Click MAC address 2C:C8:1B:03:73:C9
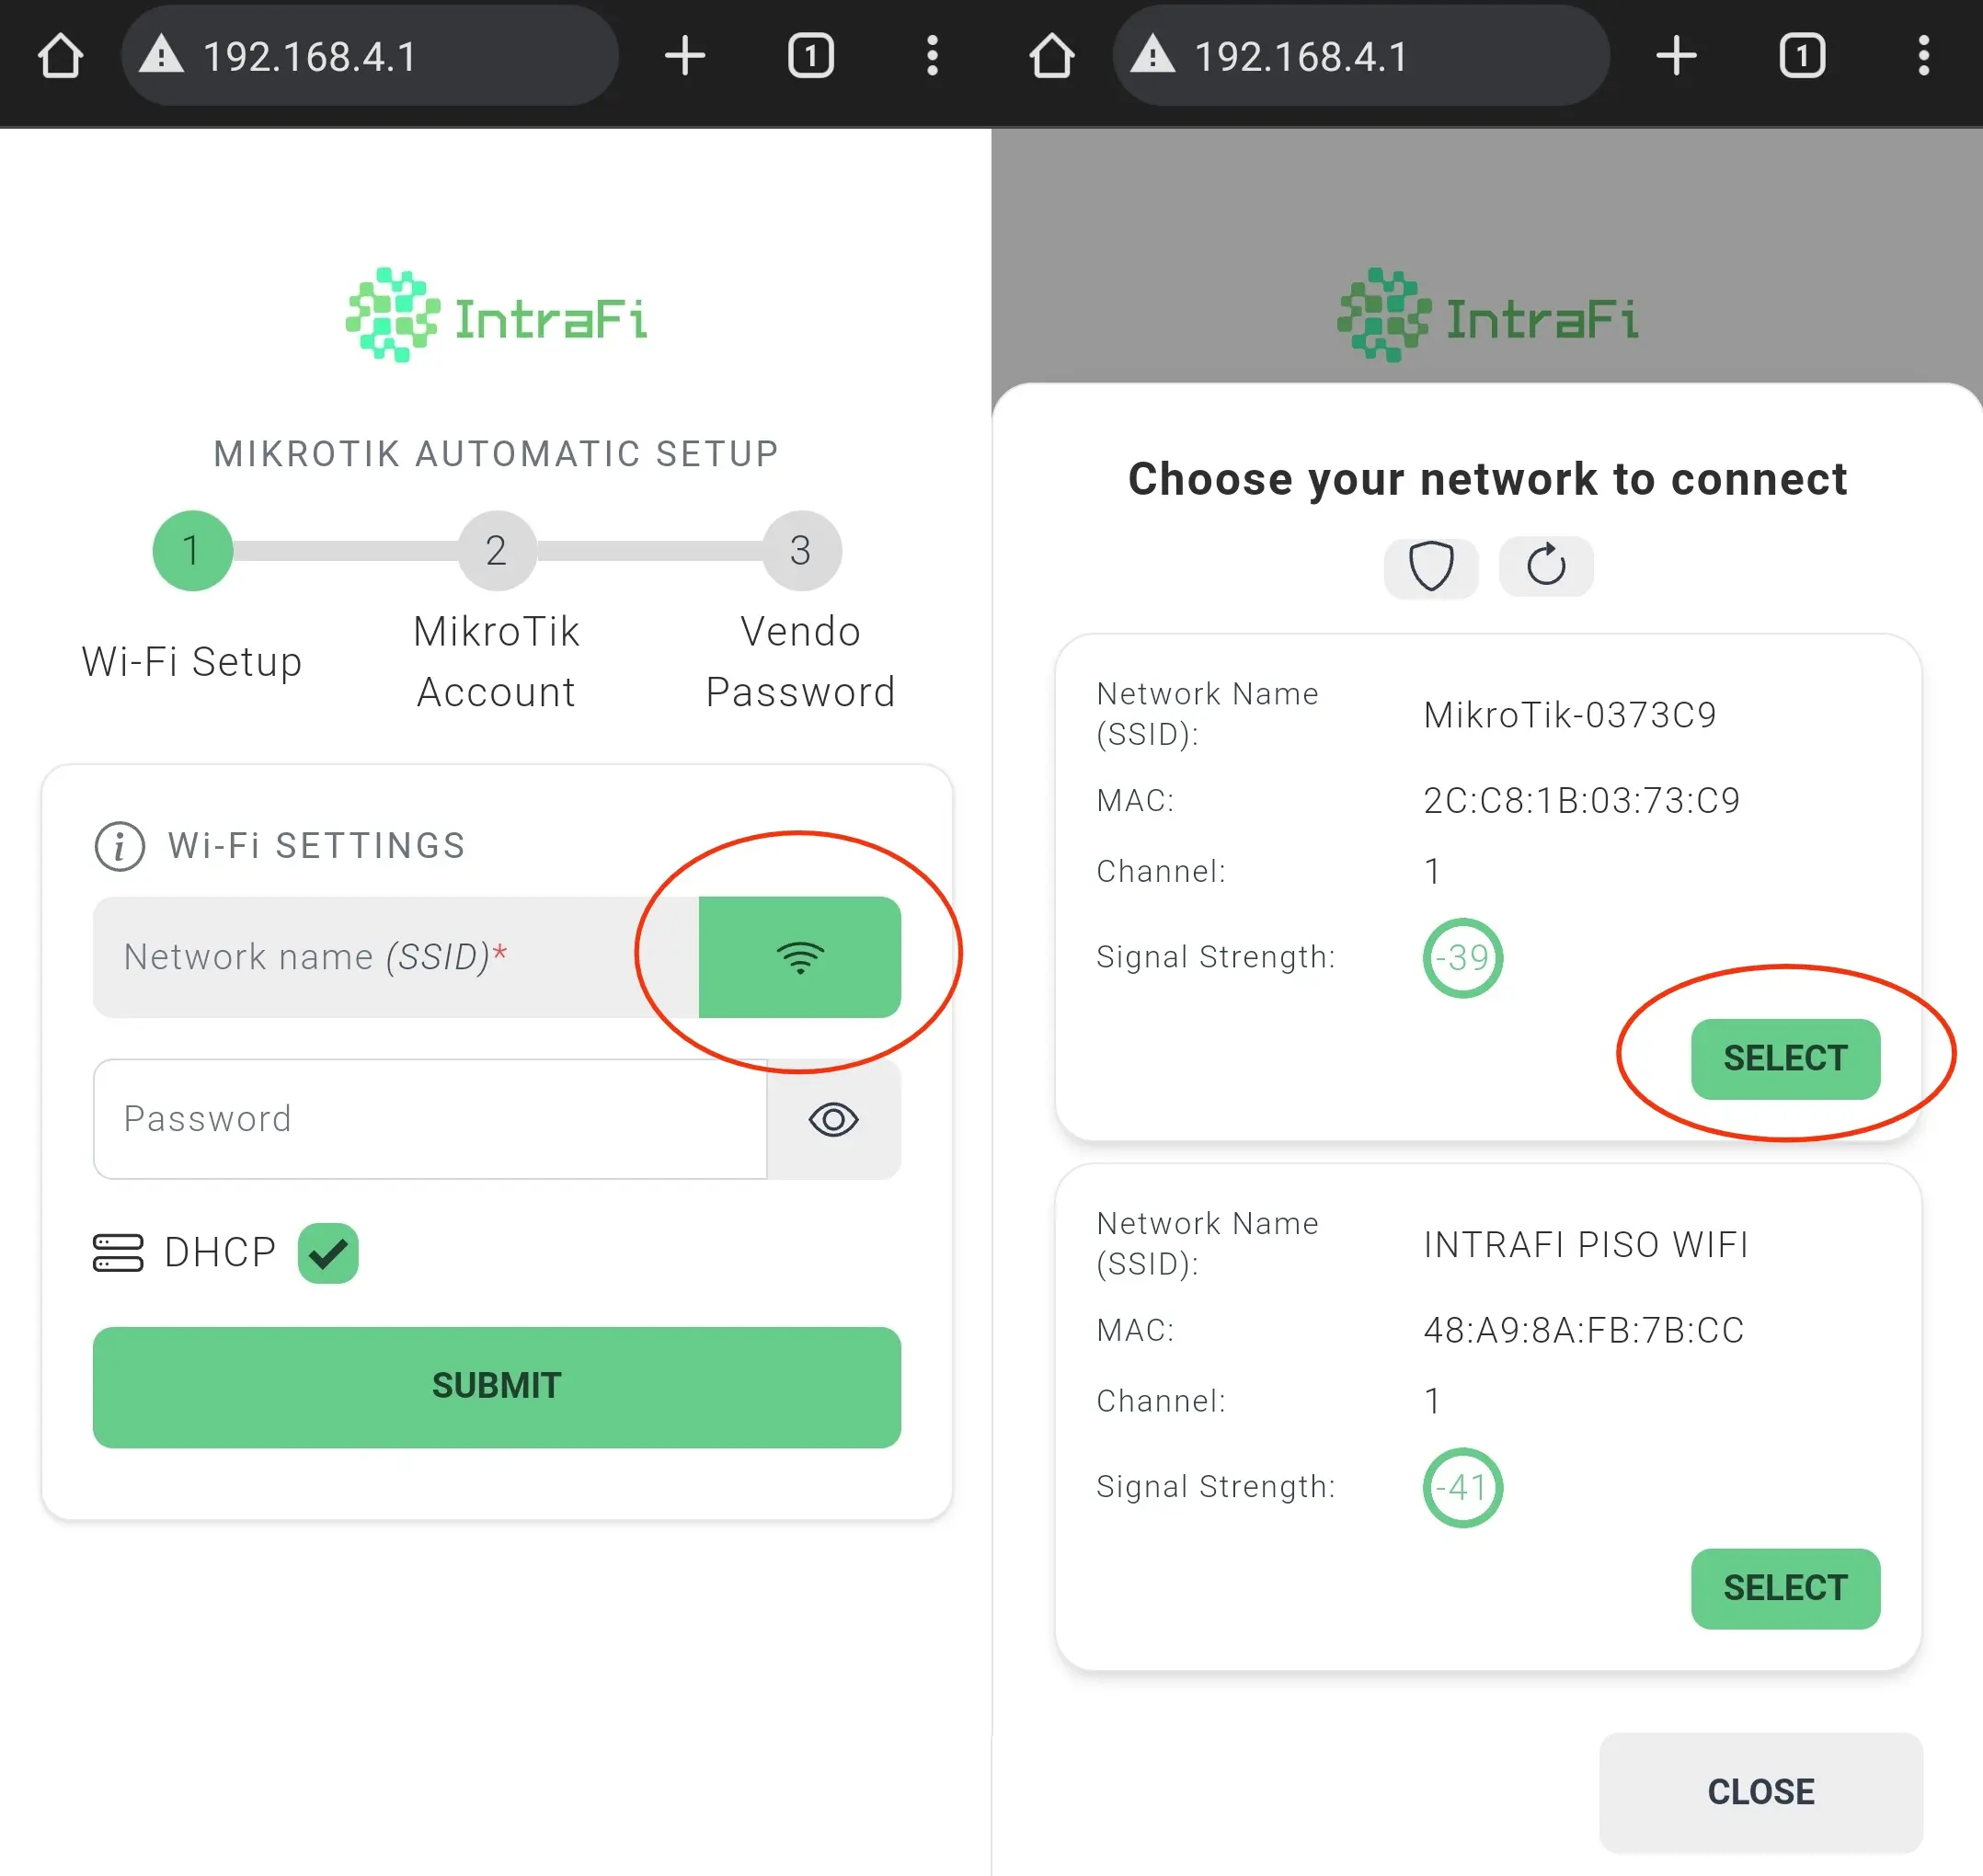 coord(1582,801)
